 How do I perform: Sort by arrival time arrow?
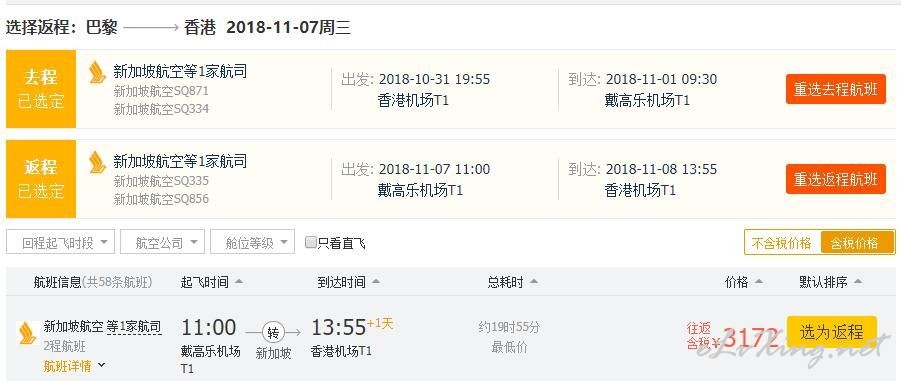coord(376,282)
